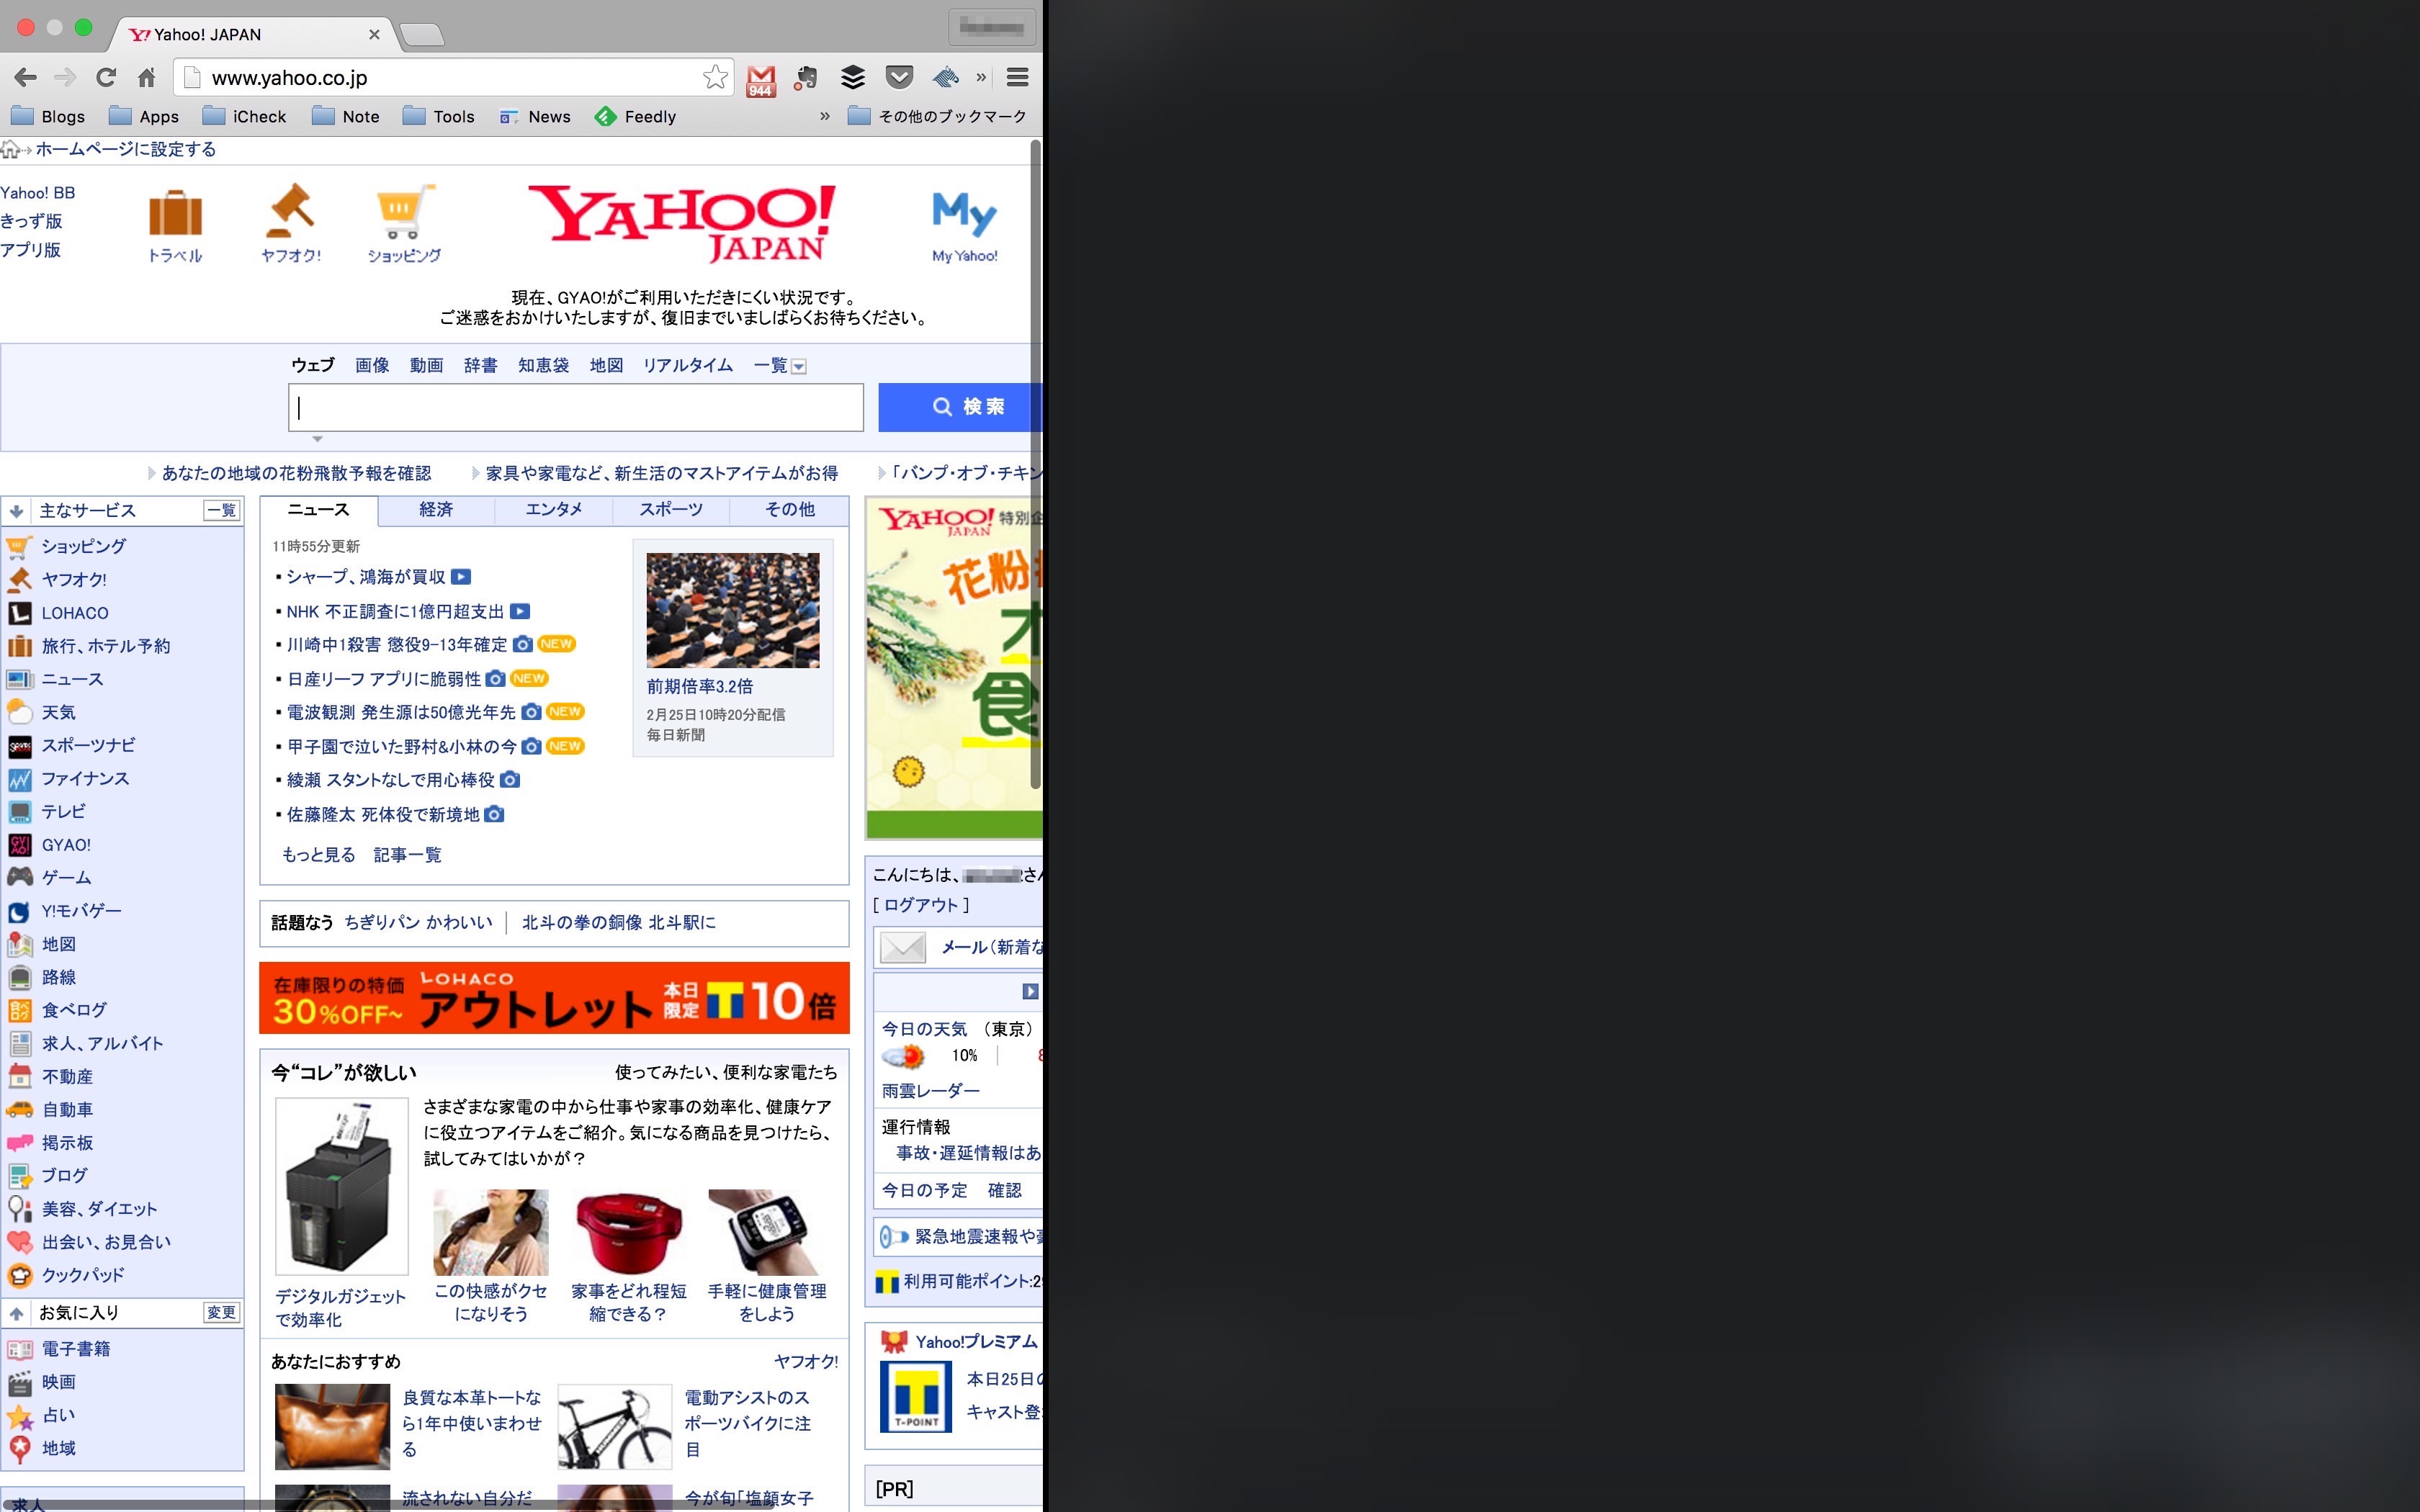
Task: Open the その他のブックマーク folder
Action: coord(937,116)
